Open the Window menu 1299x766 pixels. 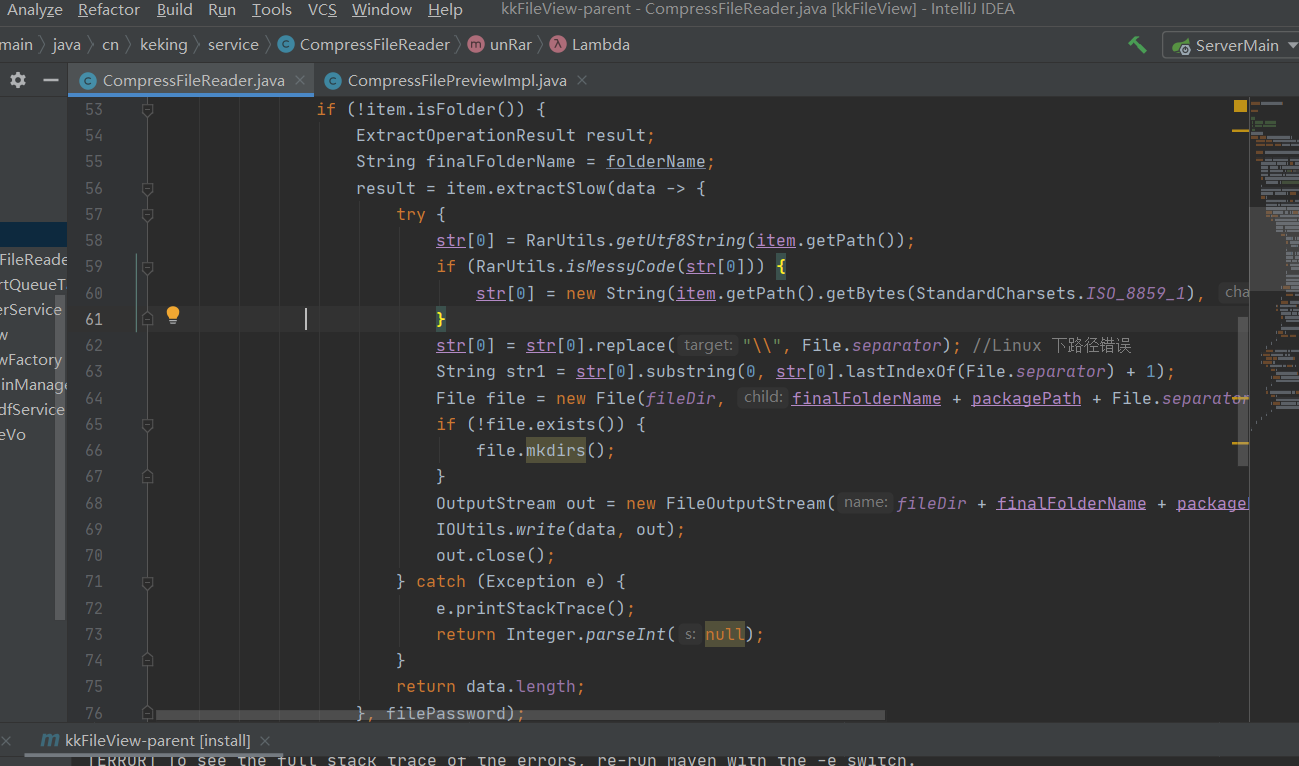coord(382,10)
